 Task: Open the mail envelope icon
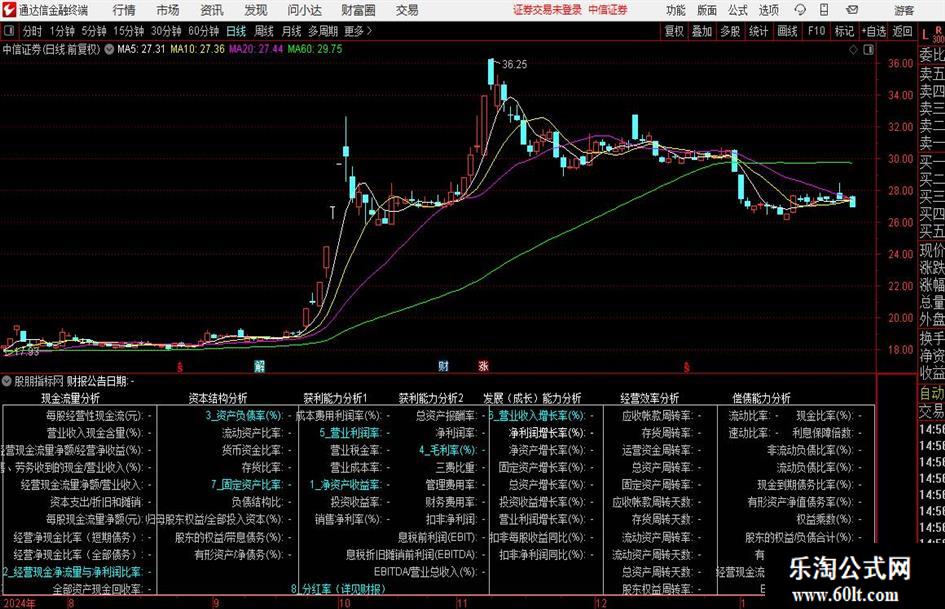(852, 10)
